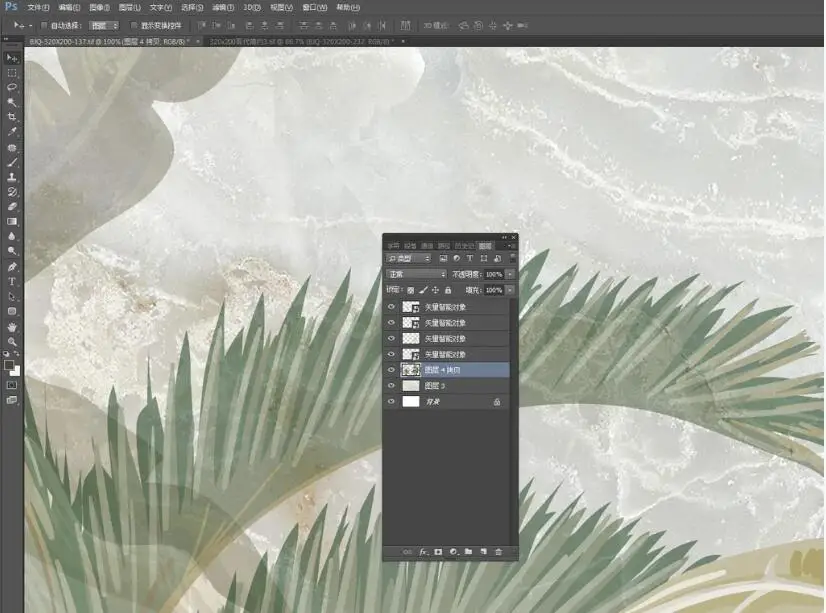826x613 pixels.
Task: Open the 填充 fill slider arrow
Action: click(510, 290)
